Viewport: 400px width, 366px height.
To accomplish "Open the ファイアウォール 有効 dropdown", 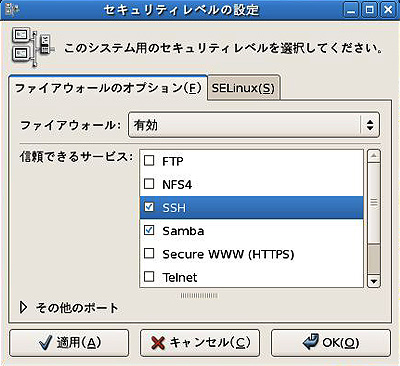I will tap(254, 125).
